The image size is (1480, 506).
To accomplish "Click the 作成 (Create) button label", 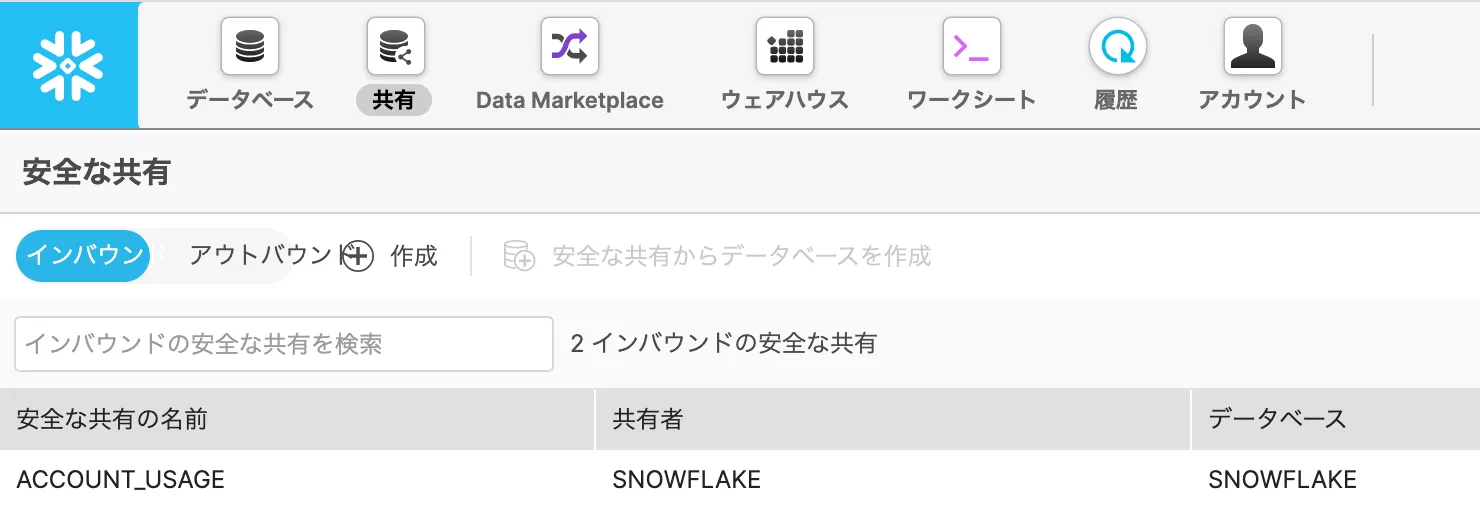I will pos(414,256).
